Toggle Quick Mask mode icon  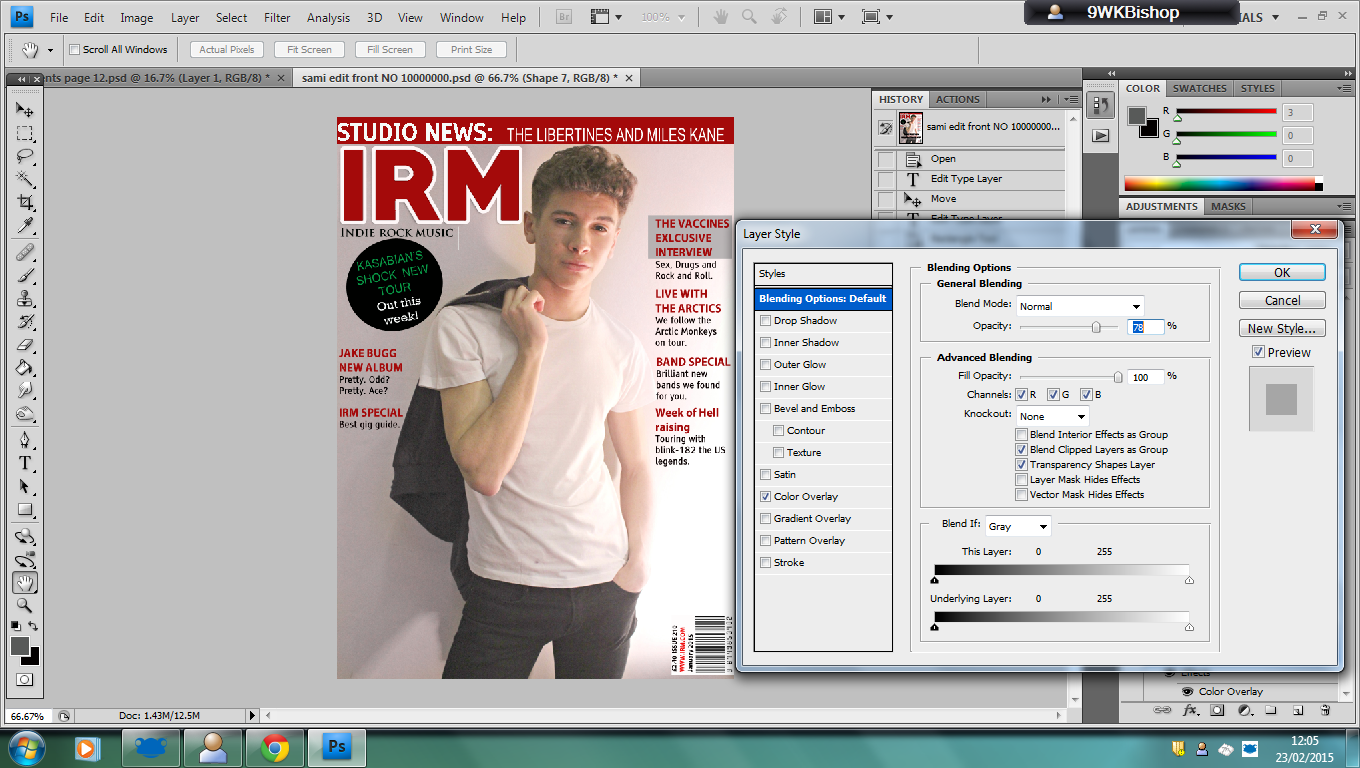pyautogui.click(x=25, y=680)
